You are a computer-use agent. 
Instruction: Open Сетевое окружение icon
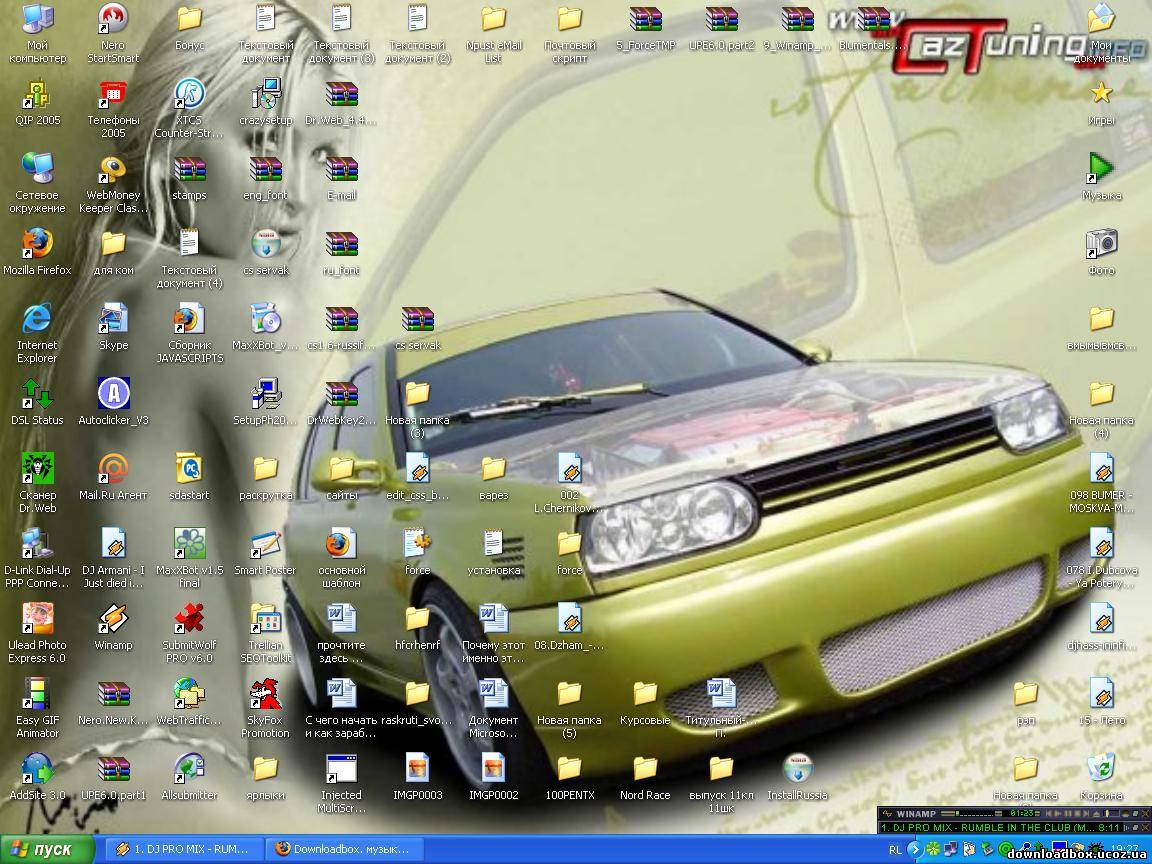pyautogui.click(x=37, y=183)
